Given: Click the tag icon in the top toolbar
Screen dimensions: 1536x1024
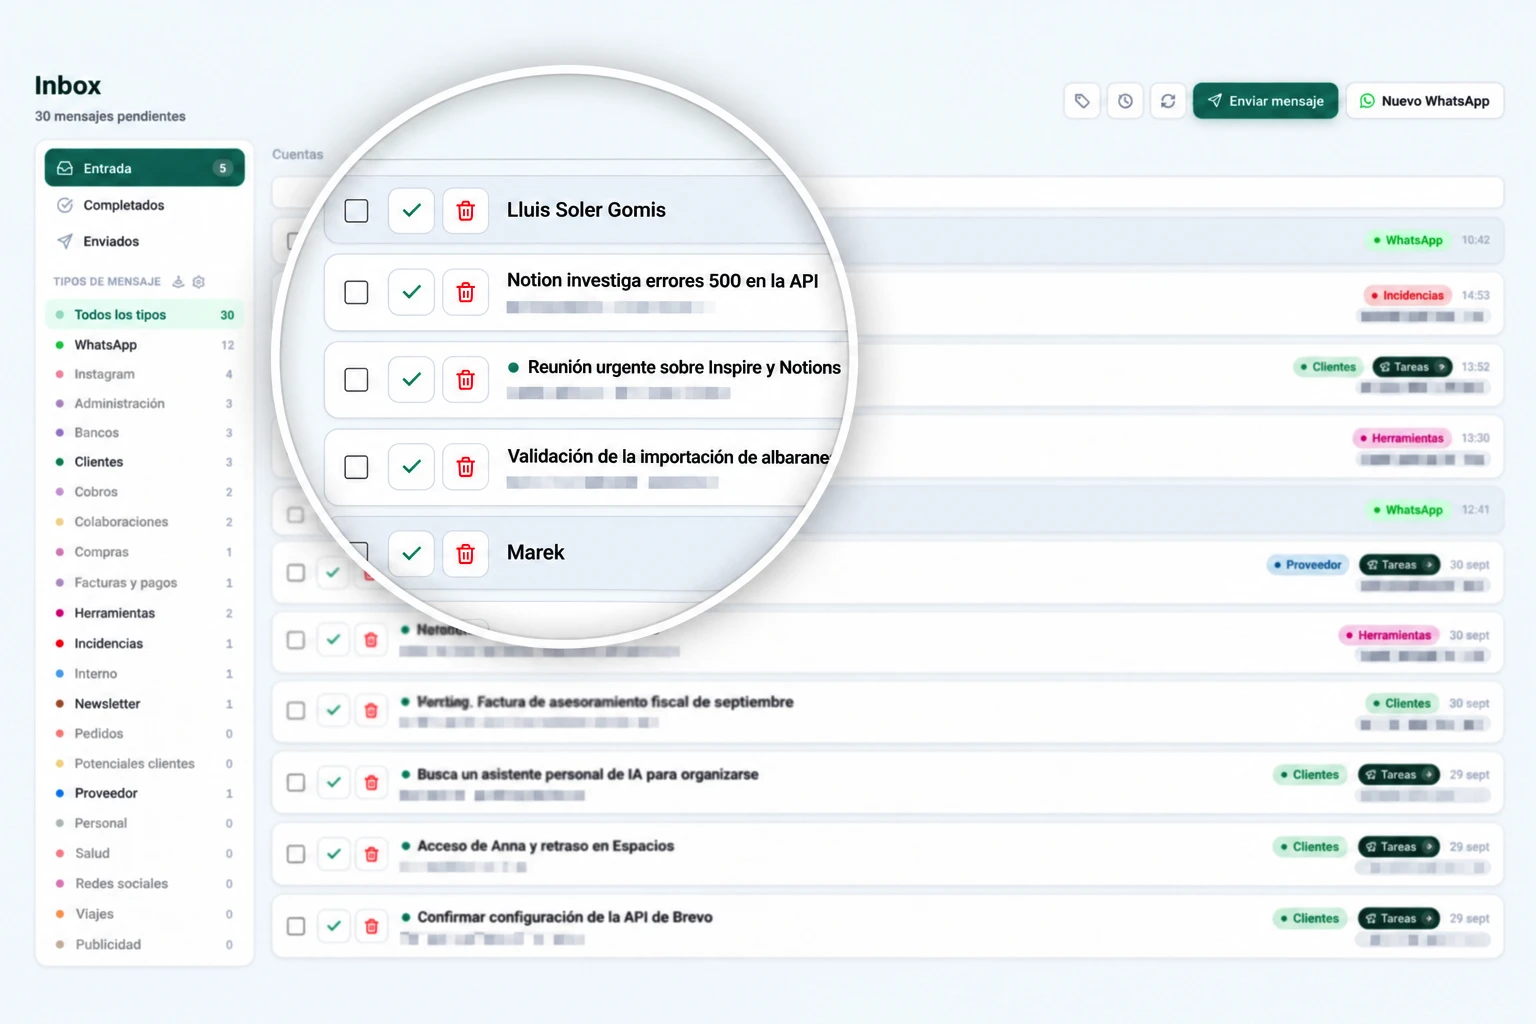Looking at the screenshot, I should pyautogui.click(x=1082, y=101).
